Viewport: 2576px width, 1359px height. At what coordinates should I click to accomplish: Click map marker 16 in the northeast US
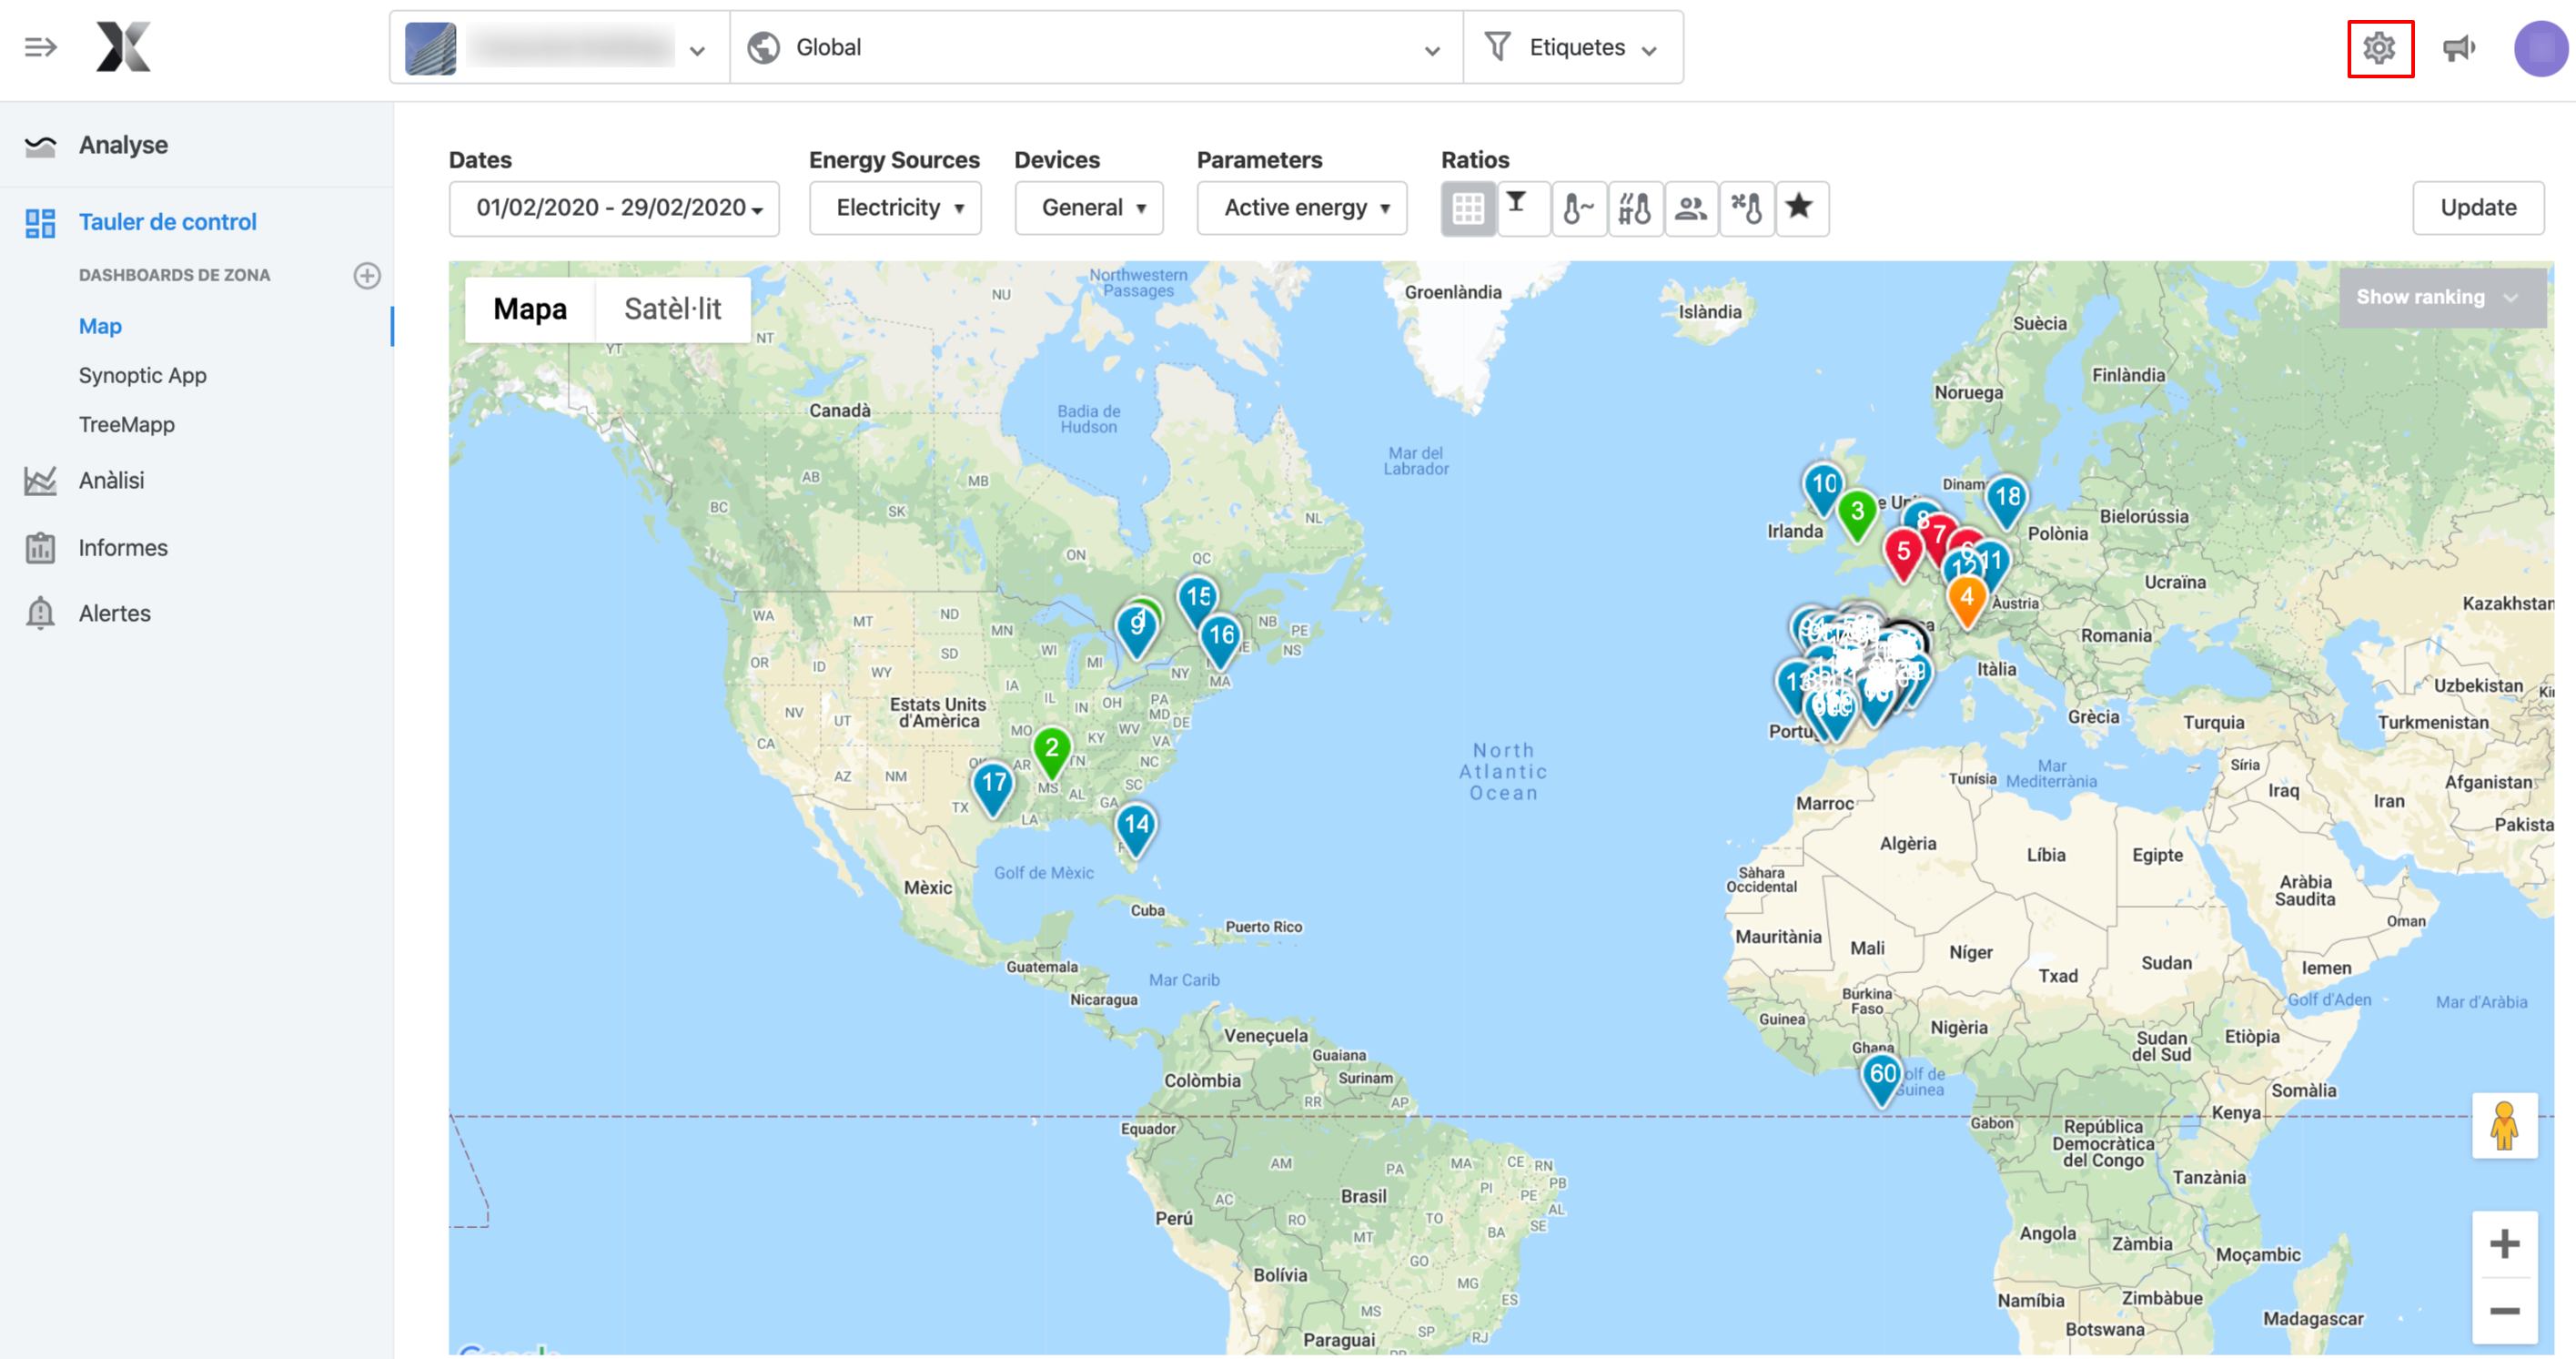point(1221,639)
